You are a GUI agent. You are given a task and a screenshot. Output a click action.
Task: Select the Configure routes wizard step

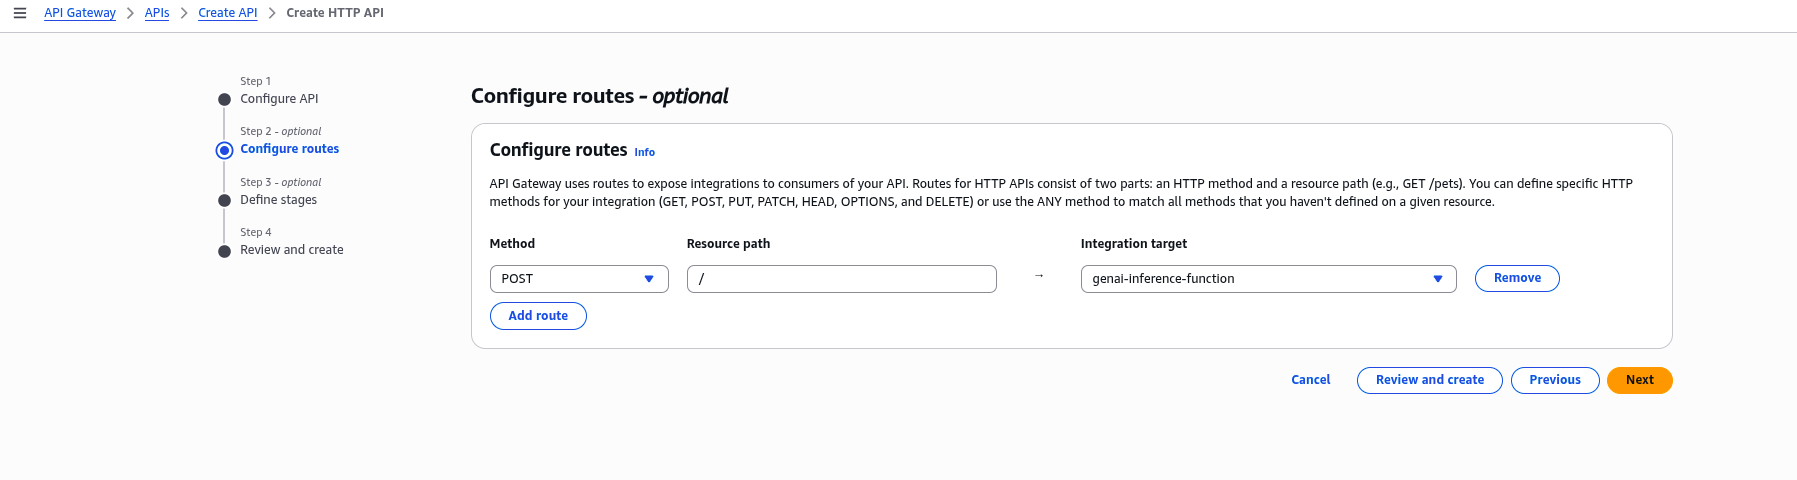pos(289,149)
